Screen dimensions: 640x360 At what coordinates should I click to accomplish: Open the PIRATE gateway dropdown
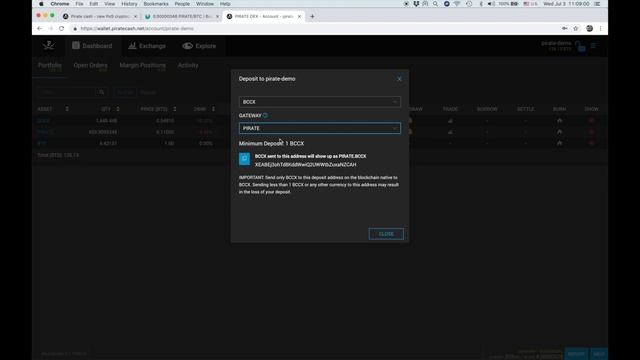click(320, 128)
